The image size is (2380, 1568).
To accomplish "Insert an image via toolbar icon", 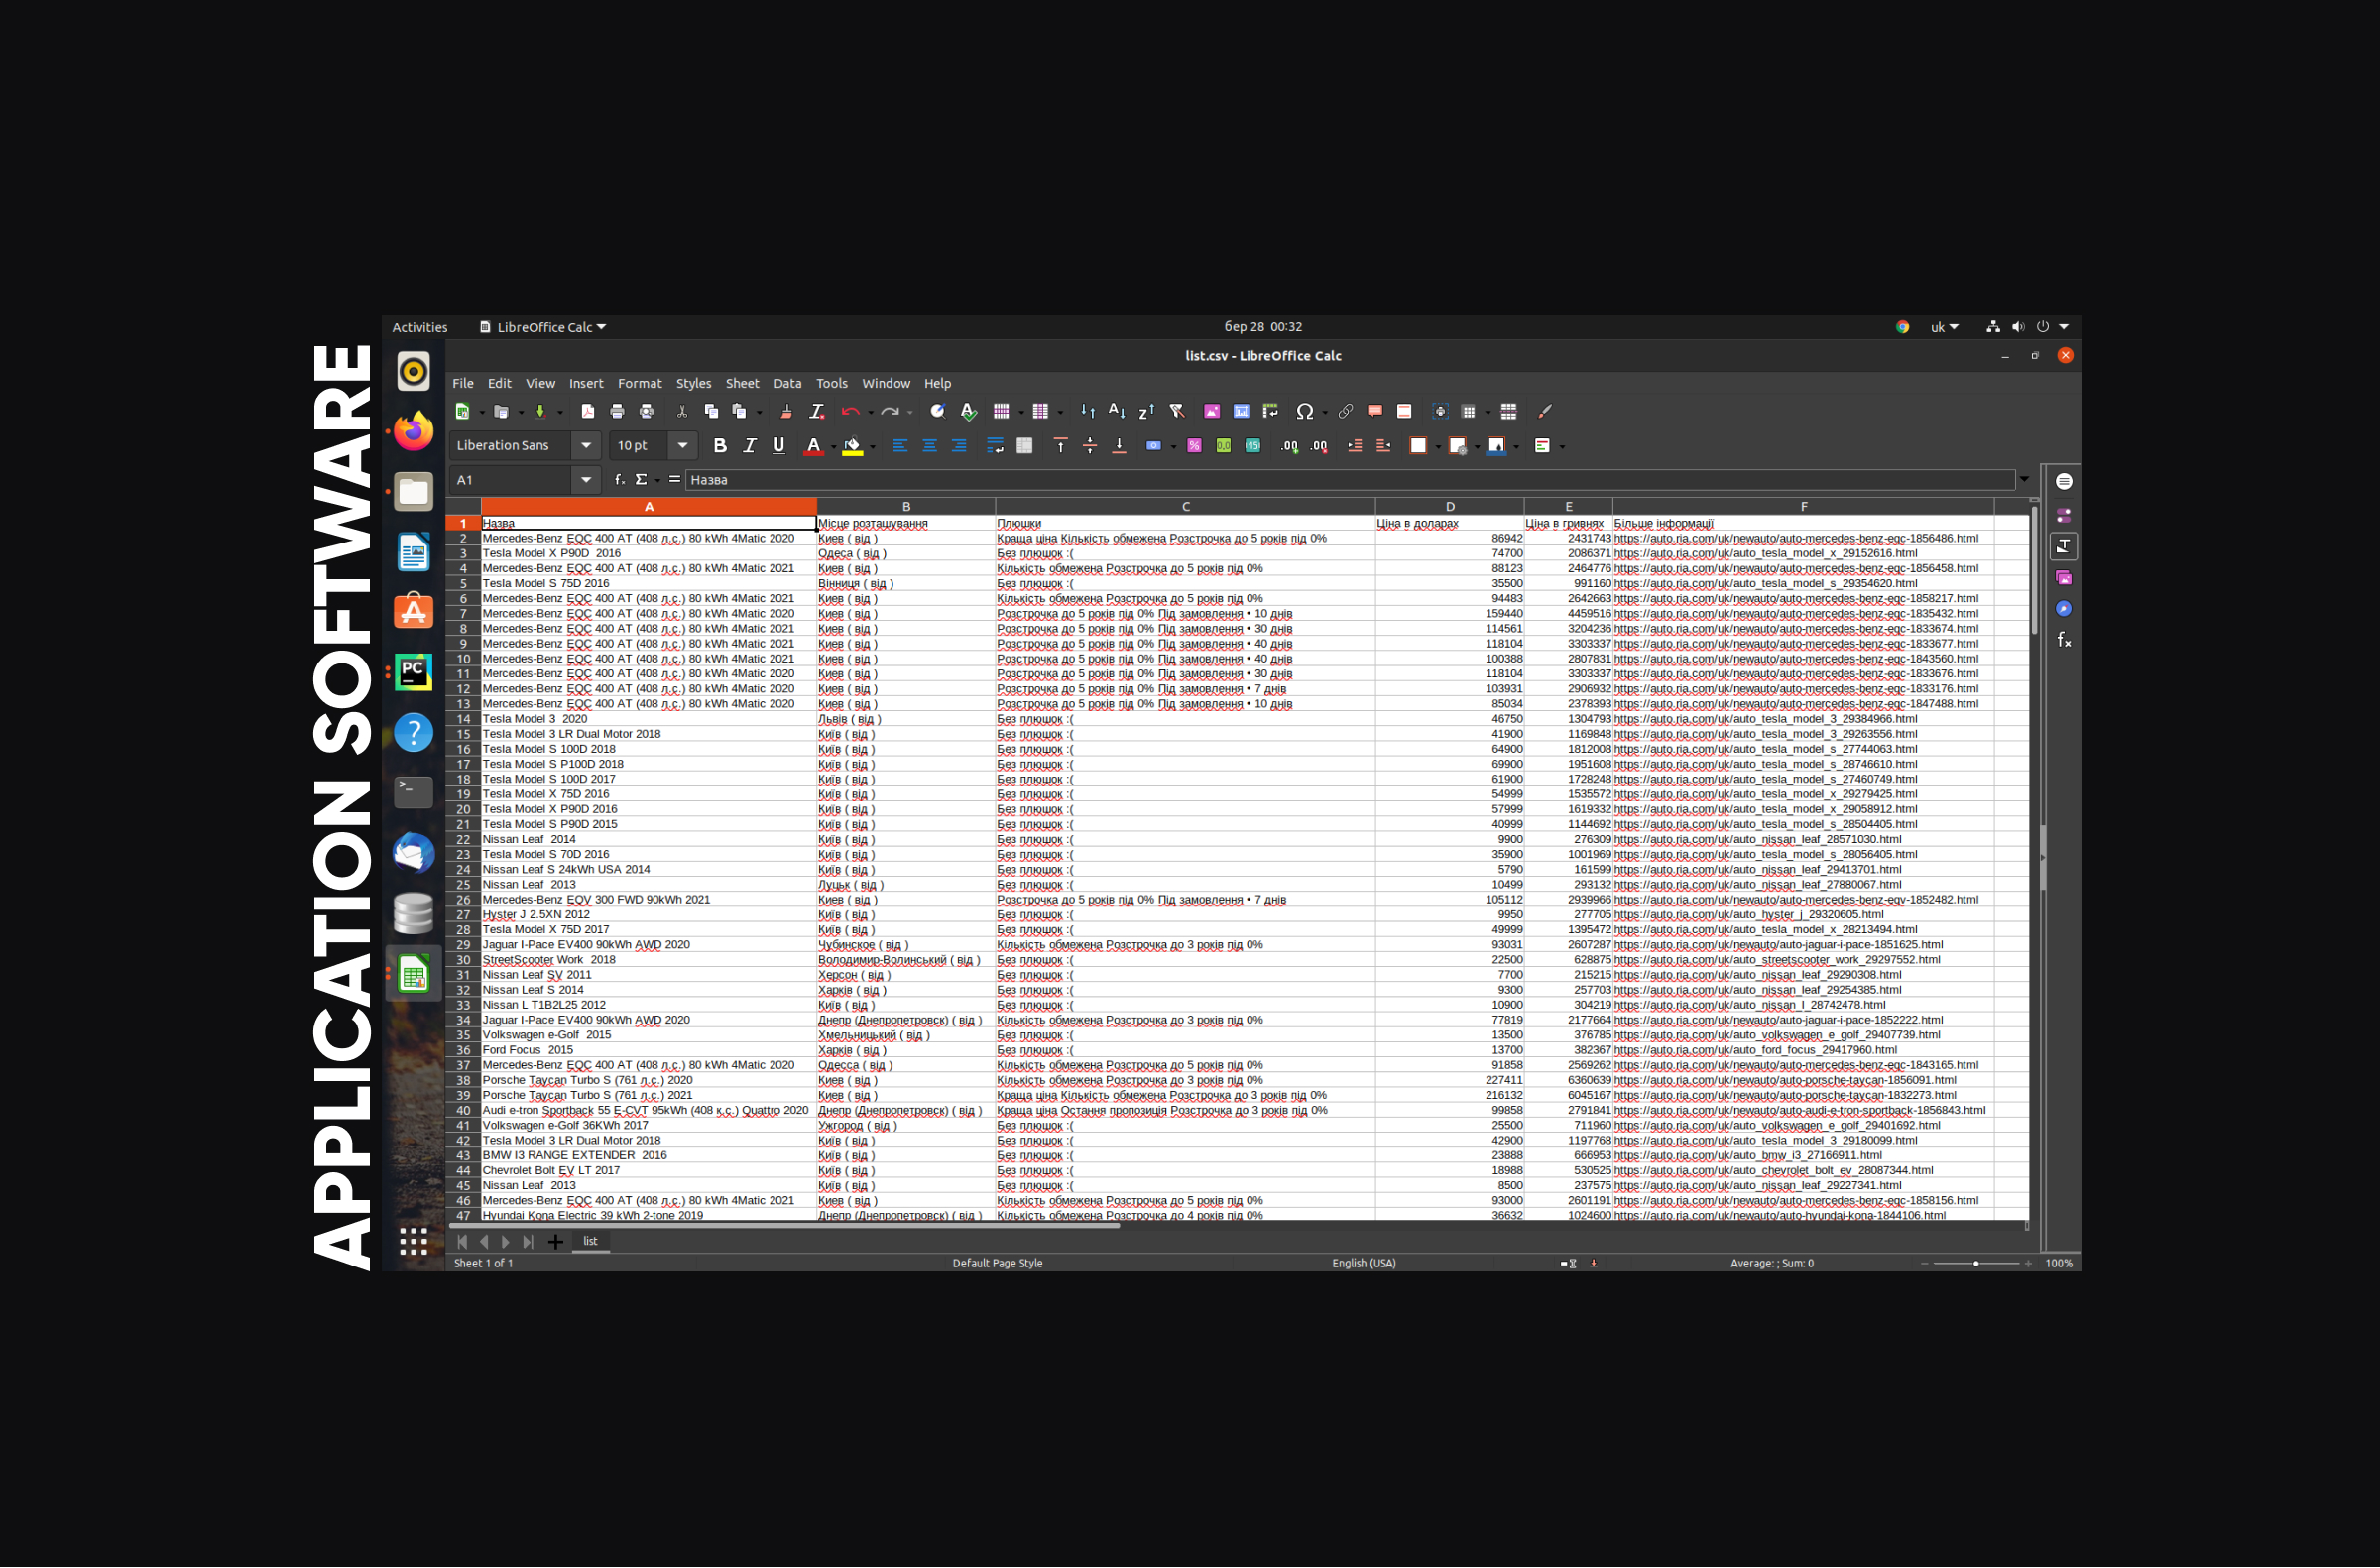I will pyautogui.click(x=1212, y=411).
